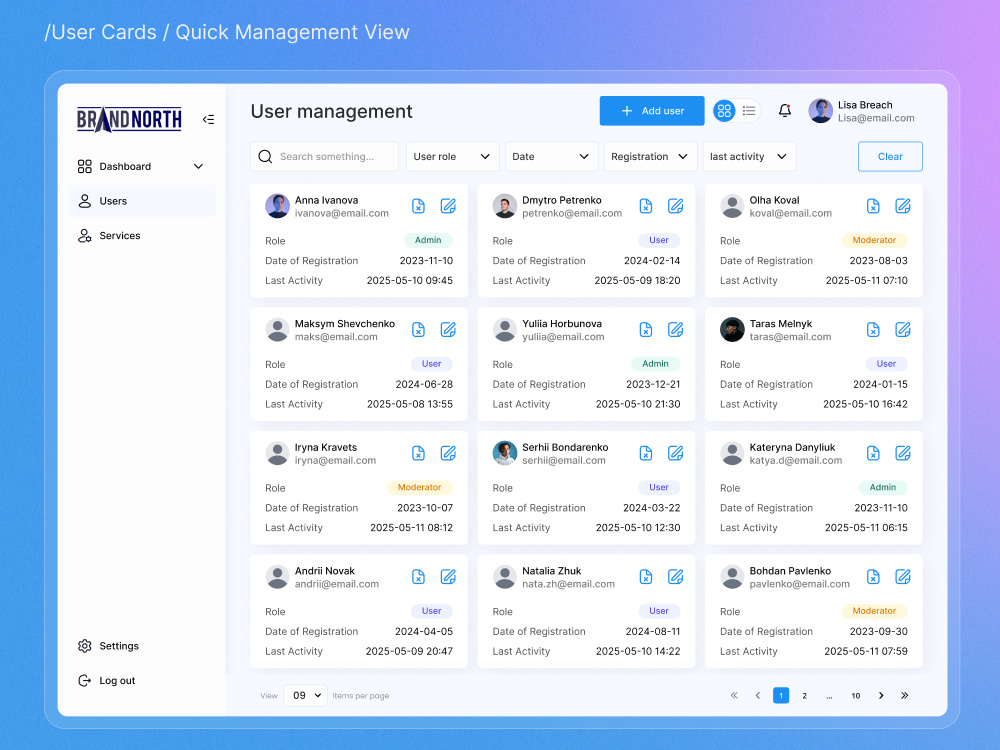Edit Bohdan Pavlenko's card
Image resolution: width=1000 pixels, height=750 pixels.
tap(903, 577)
